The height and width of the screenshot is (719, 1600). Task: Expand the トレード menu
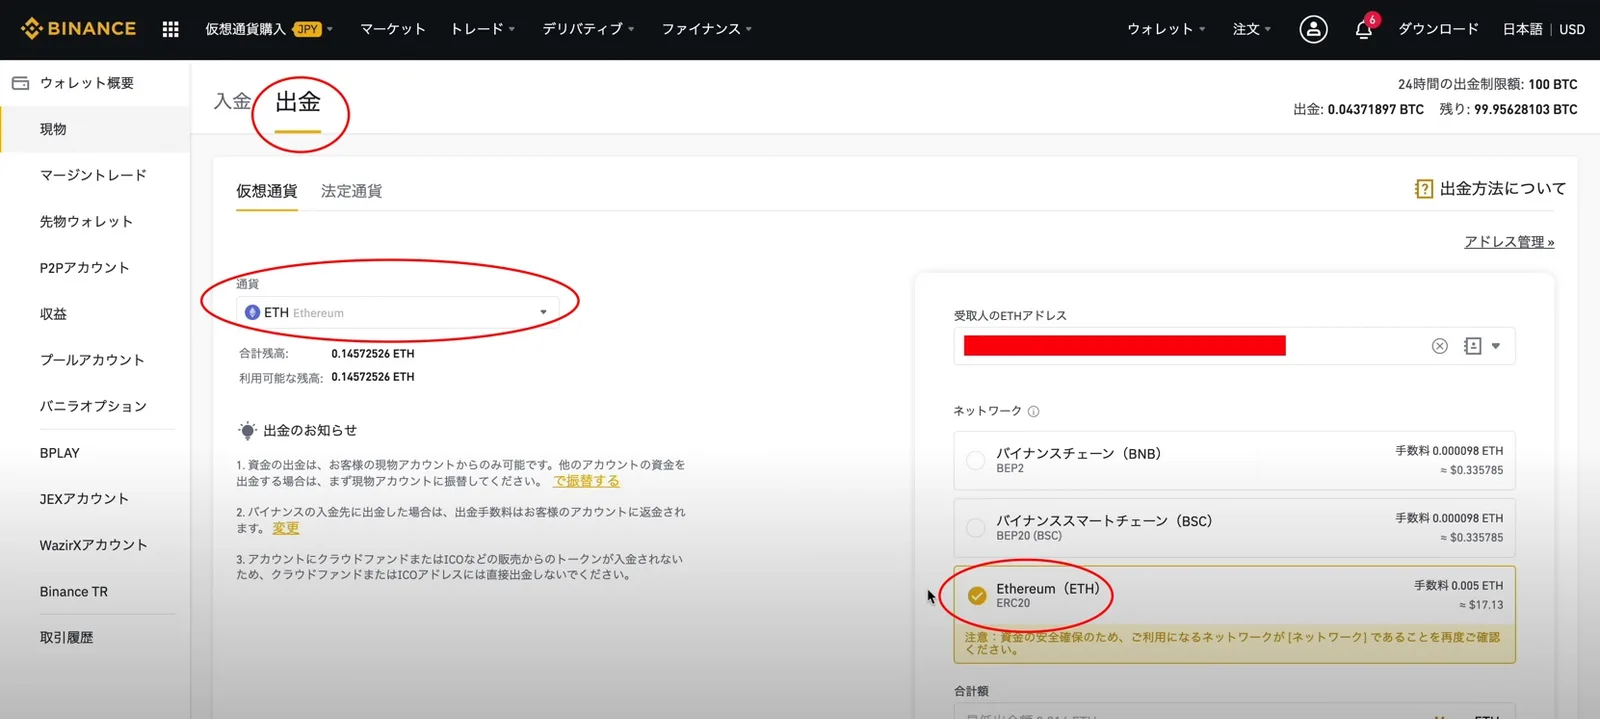point(482,29)
